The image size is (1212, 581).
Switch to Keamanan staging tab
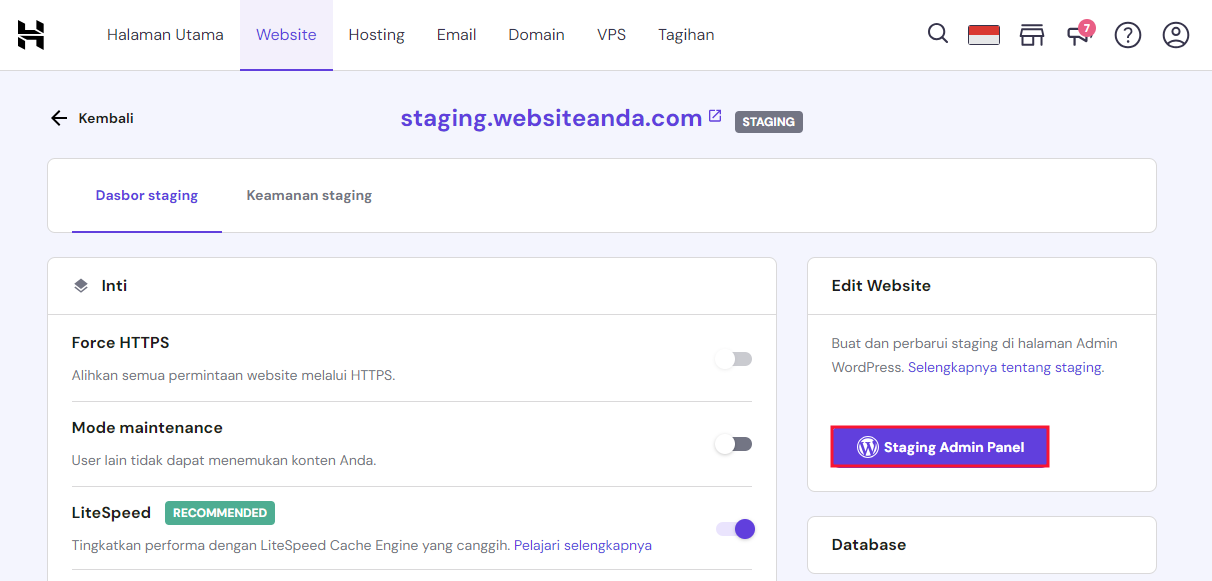click(x=309, y=195)
